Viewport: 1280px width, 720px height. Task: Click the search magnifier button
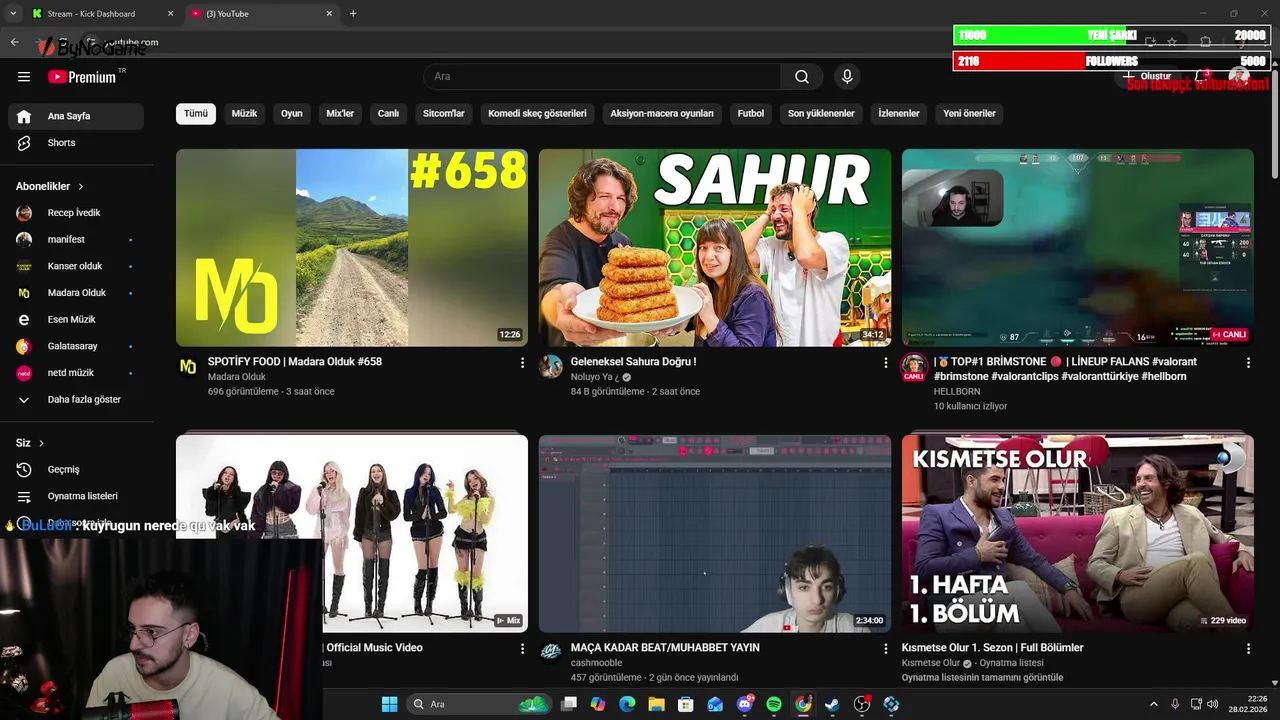coord(802,76)
